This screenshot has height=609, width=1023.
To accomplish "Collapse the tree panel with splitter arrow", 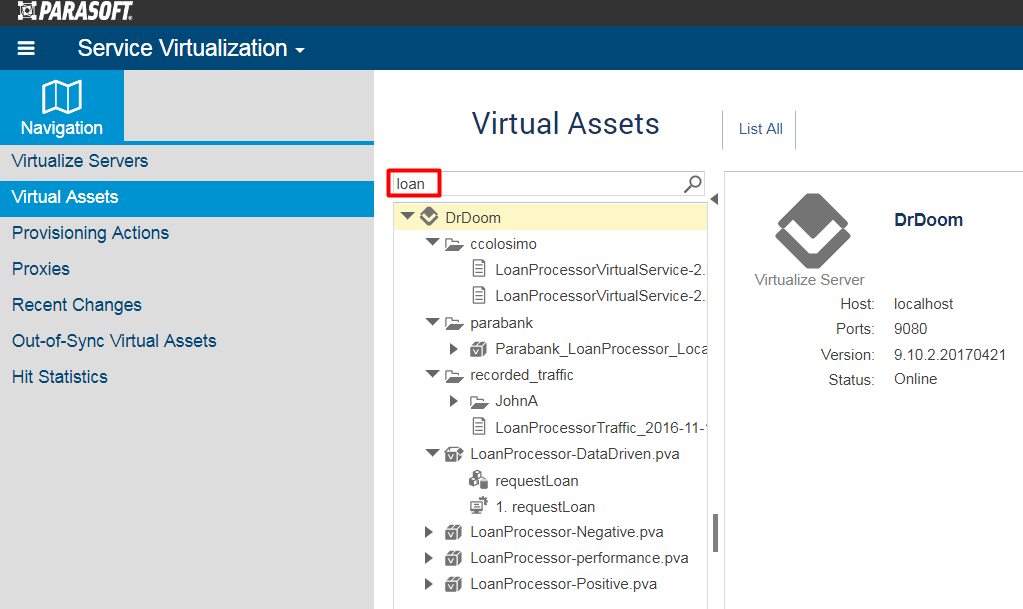I will 714,199.
